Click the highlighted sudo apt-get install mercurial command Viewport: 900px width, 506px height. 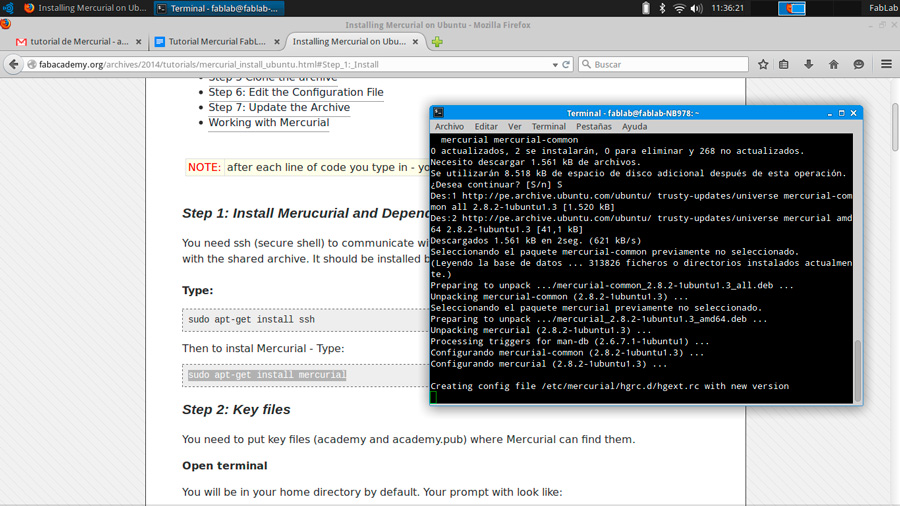[267, 375]
